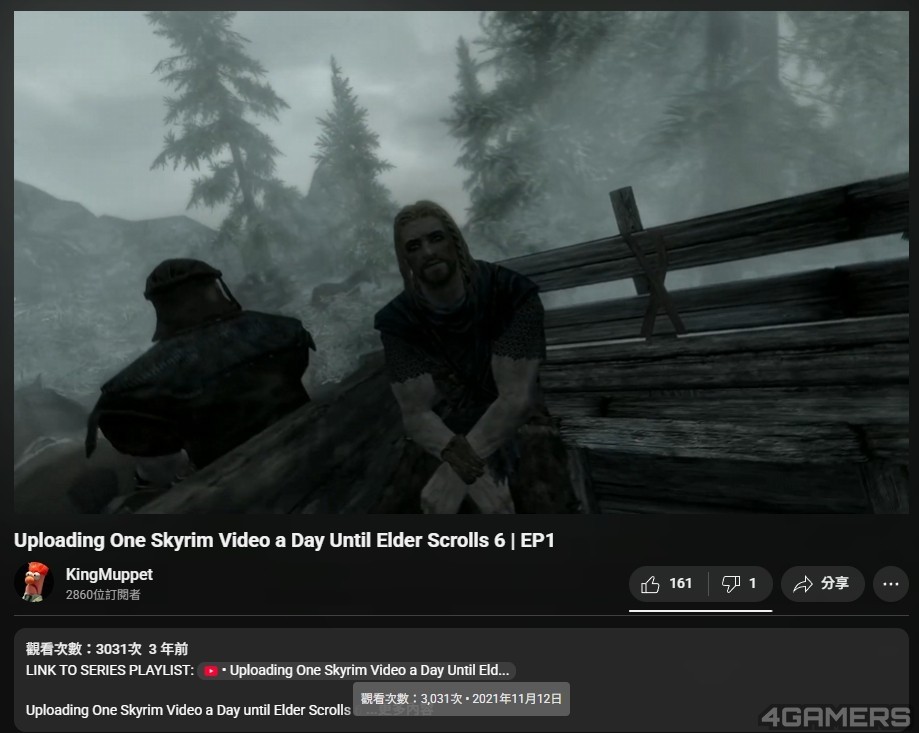
Task: Open KingMuppet channel avatar
Action: [x=33, y=582]
